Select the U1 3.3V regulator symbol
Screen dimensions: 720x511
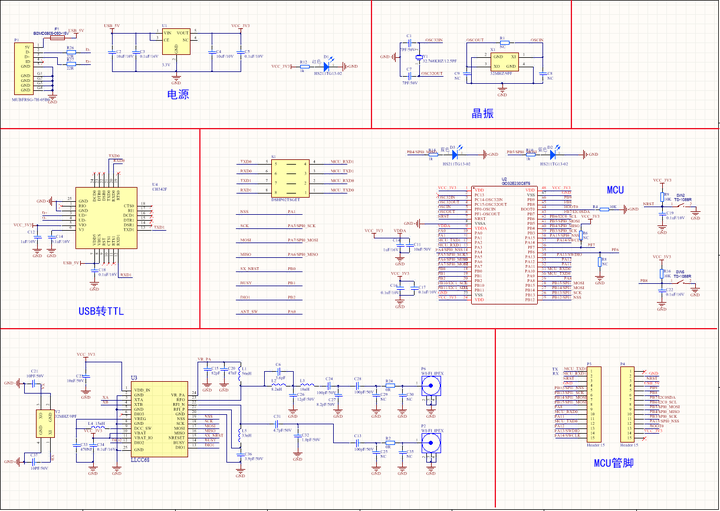[176, 42]
